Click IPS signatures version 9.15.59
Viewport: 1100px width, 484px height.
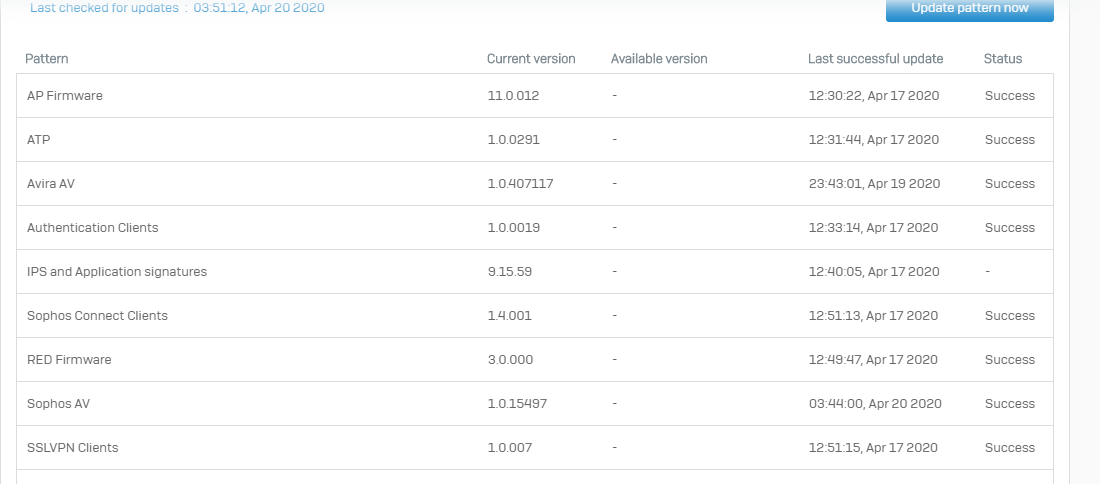509,271
